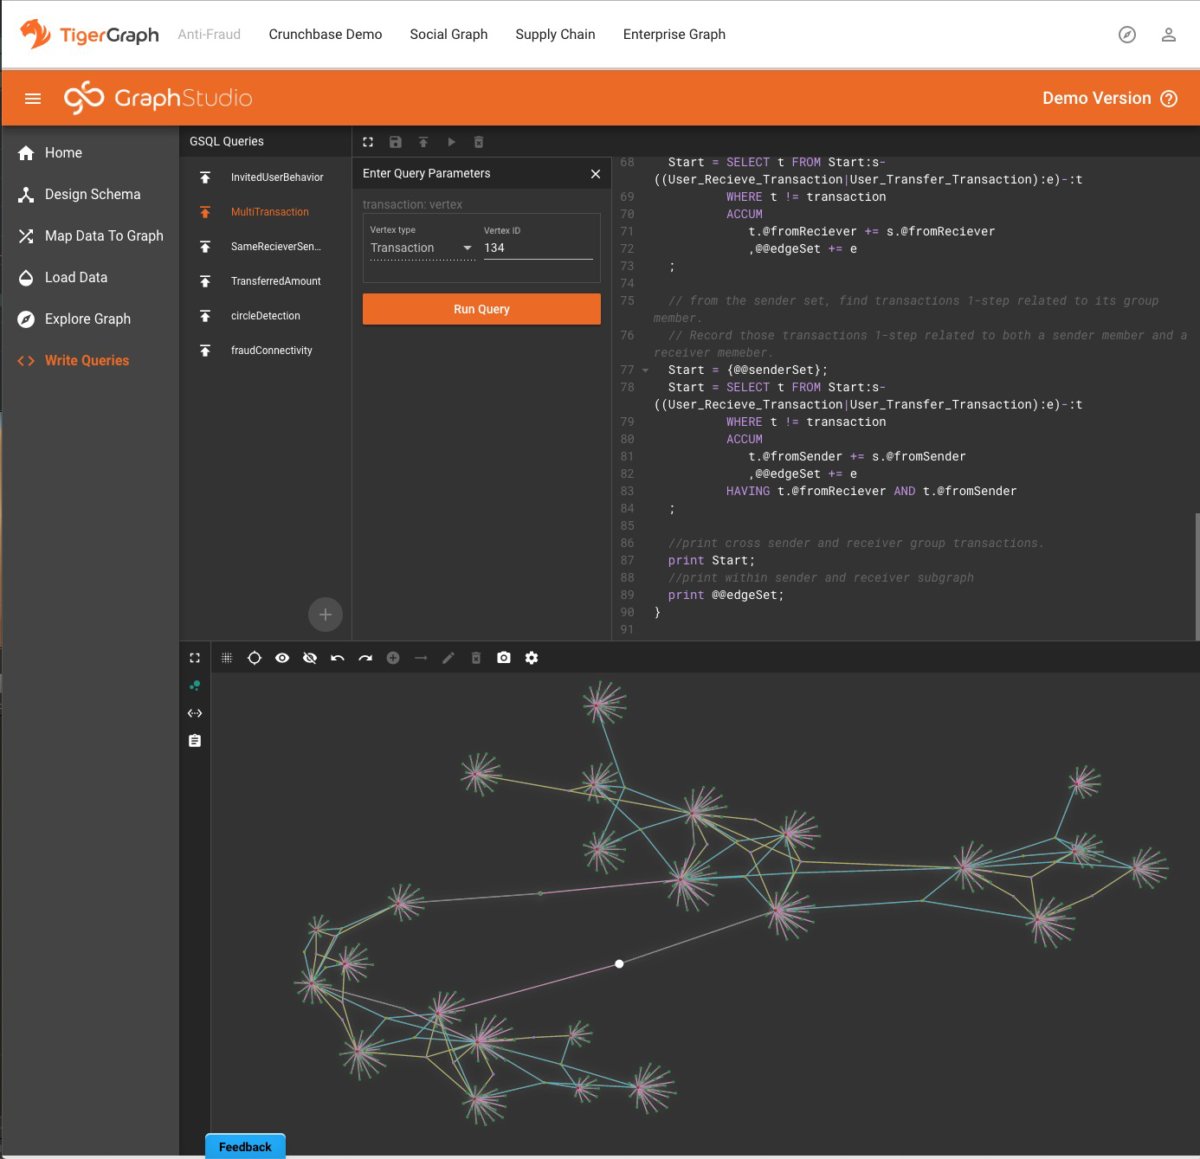Open the Feedback form
The height and width of the screenshot is (1159, 1200).
click(244, 1146)
